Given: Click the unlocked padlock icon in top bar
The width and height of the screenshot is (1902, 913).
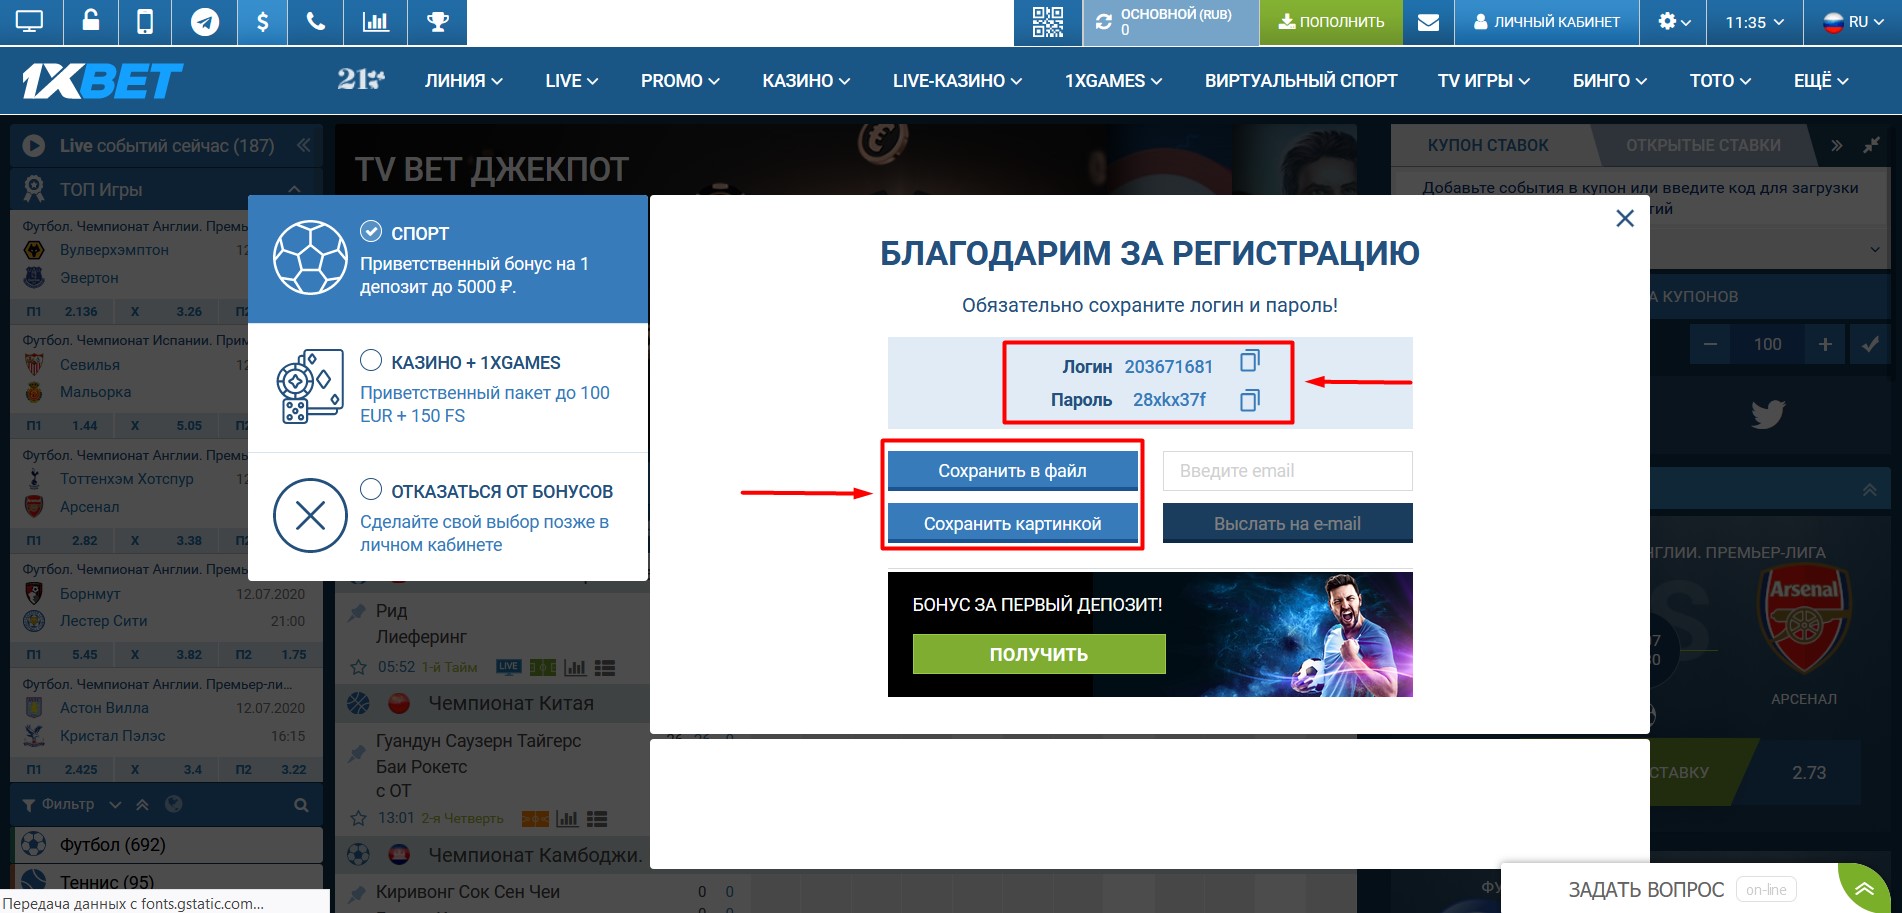Looking at the screenshot, I should (x=91, y=21).
